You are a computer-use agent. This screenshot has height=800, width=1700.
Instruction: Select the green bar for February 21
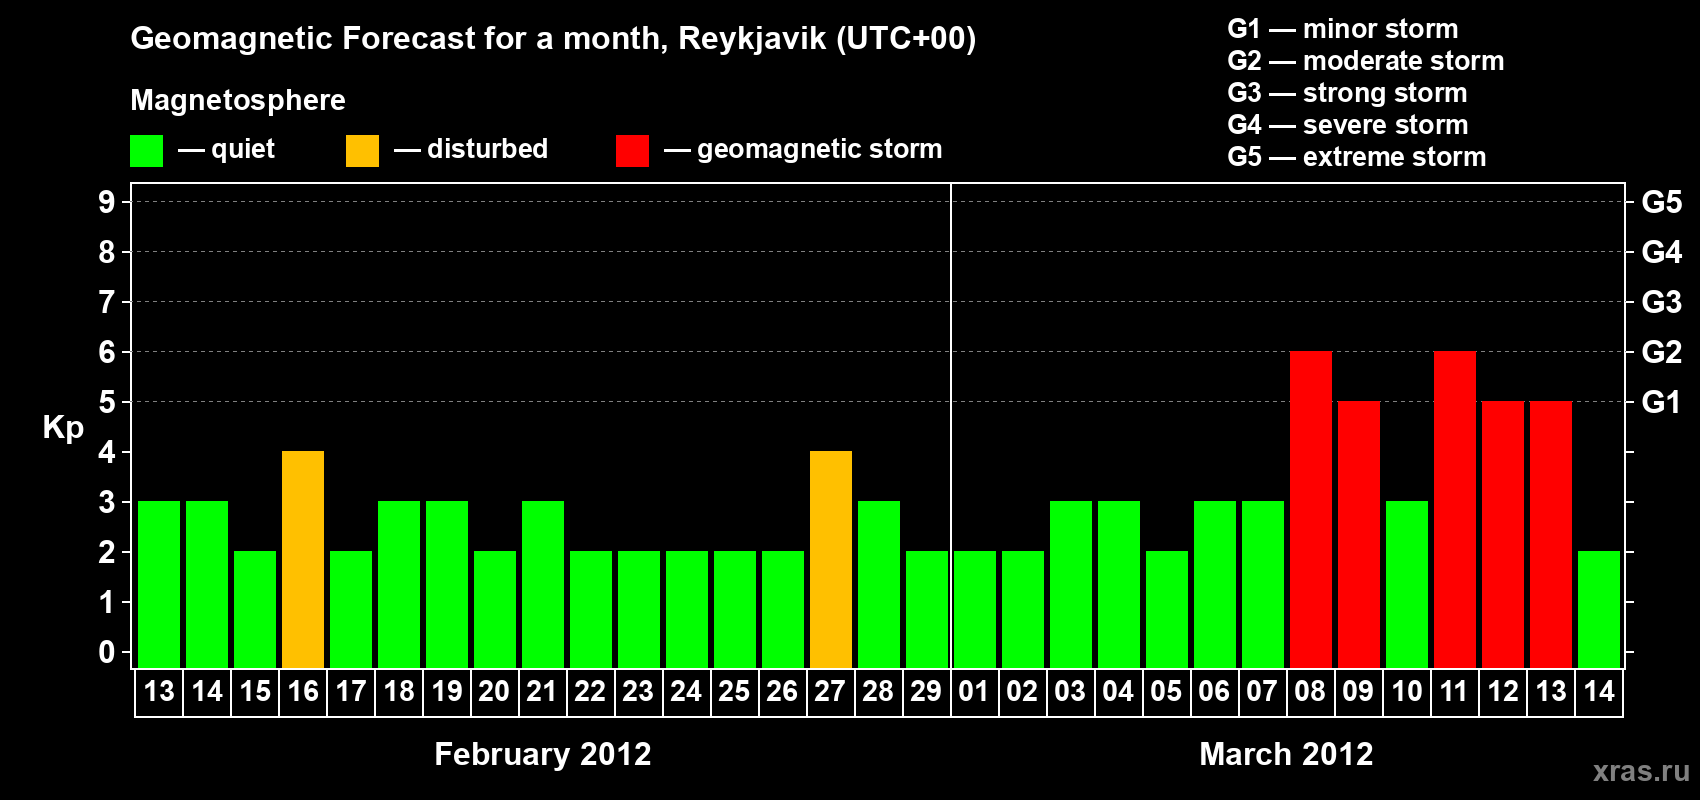(543, 584)
